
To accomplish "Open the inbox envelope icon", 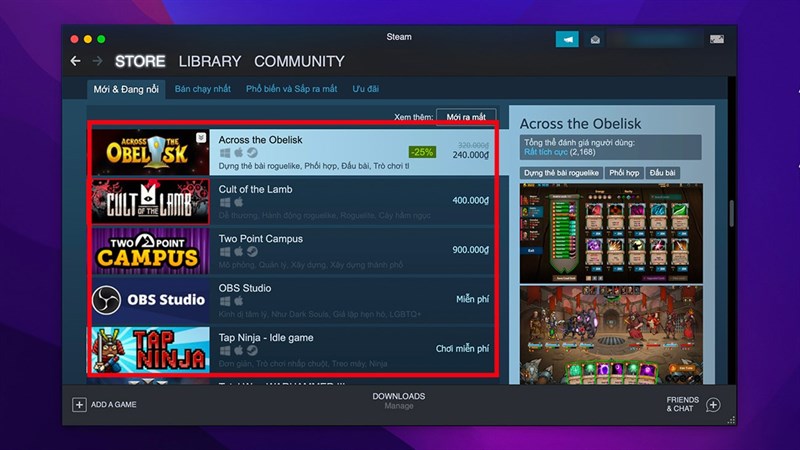I will click(x=595, y=39).
